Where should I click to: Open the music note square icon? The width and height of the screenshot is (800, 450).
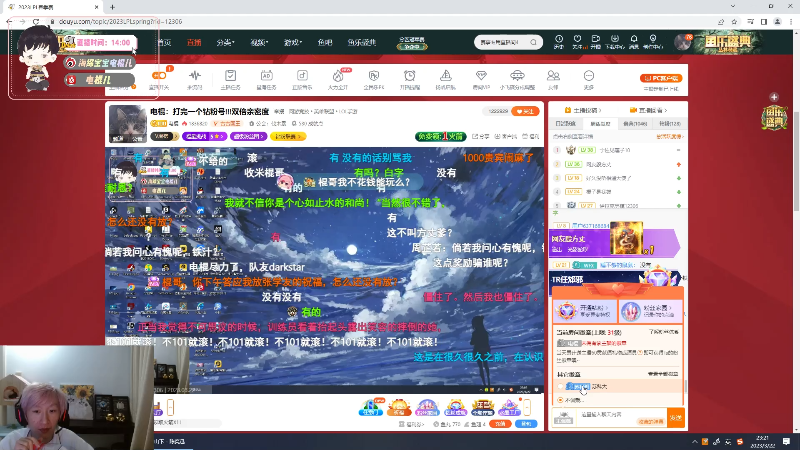tap(302, 76)
